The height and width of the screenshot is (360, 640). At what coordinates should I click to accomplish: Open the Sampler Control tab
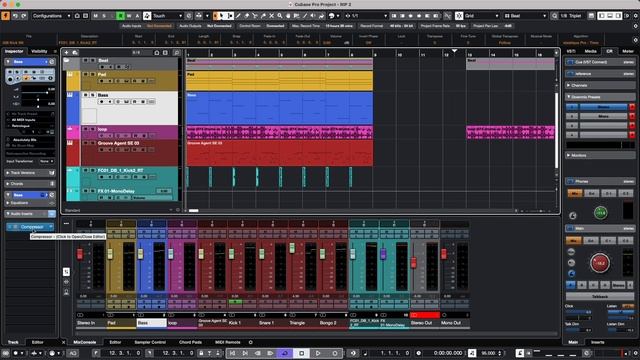click(150, 342)
